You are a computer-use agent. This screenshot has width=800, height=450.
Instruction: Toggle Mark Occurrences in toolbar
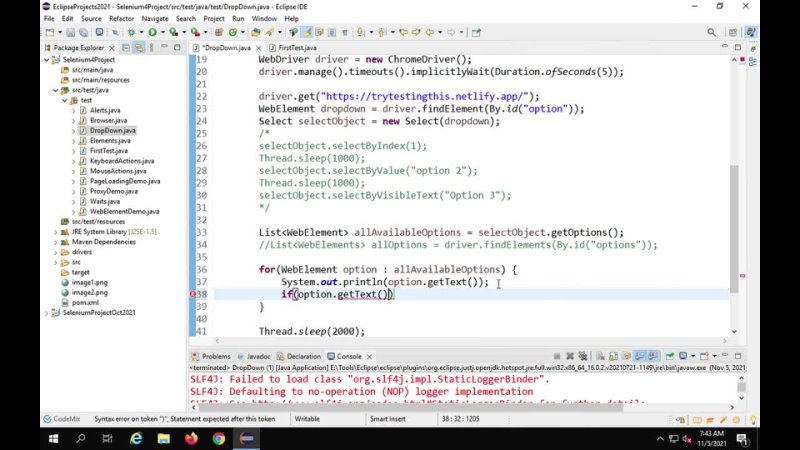pos(307,32)
